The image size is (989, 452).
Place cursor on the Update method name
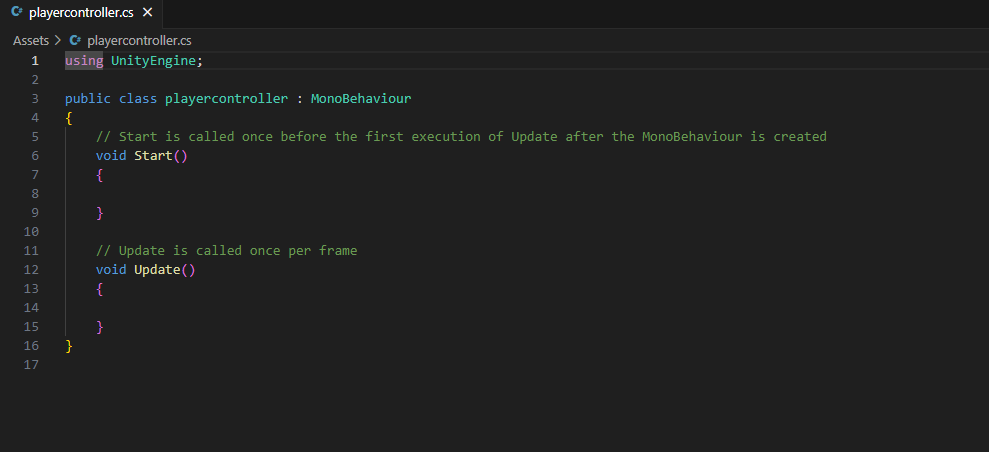pyautogui.click(x=157, y=269)
